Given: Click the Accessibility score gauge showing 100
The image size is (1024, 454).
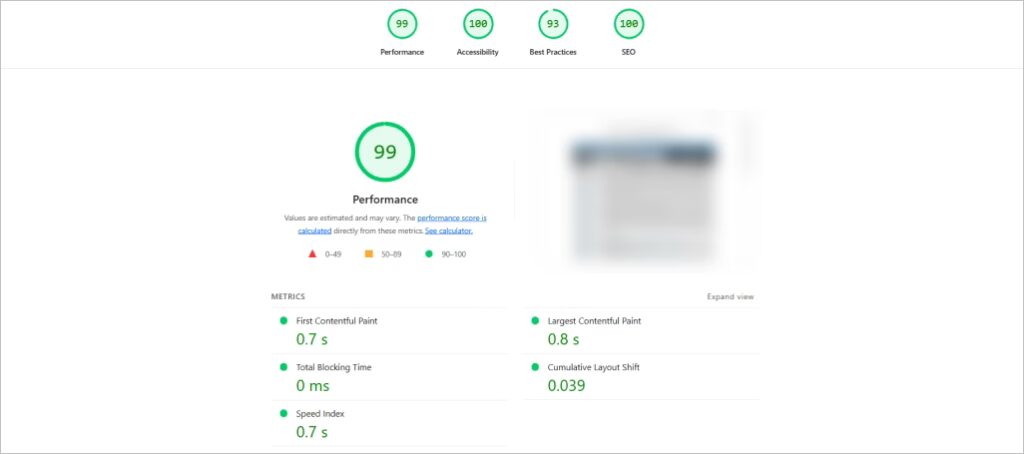Looking at the screenshot, I should (477, 25).
